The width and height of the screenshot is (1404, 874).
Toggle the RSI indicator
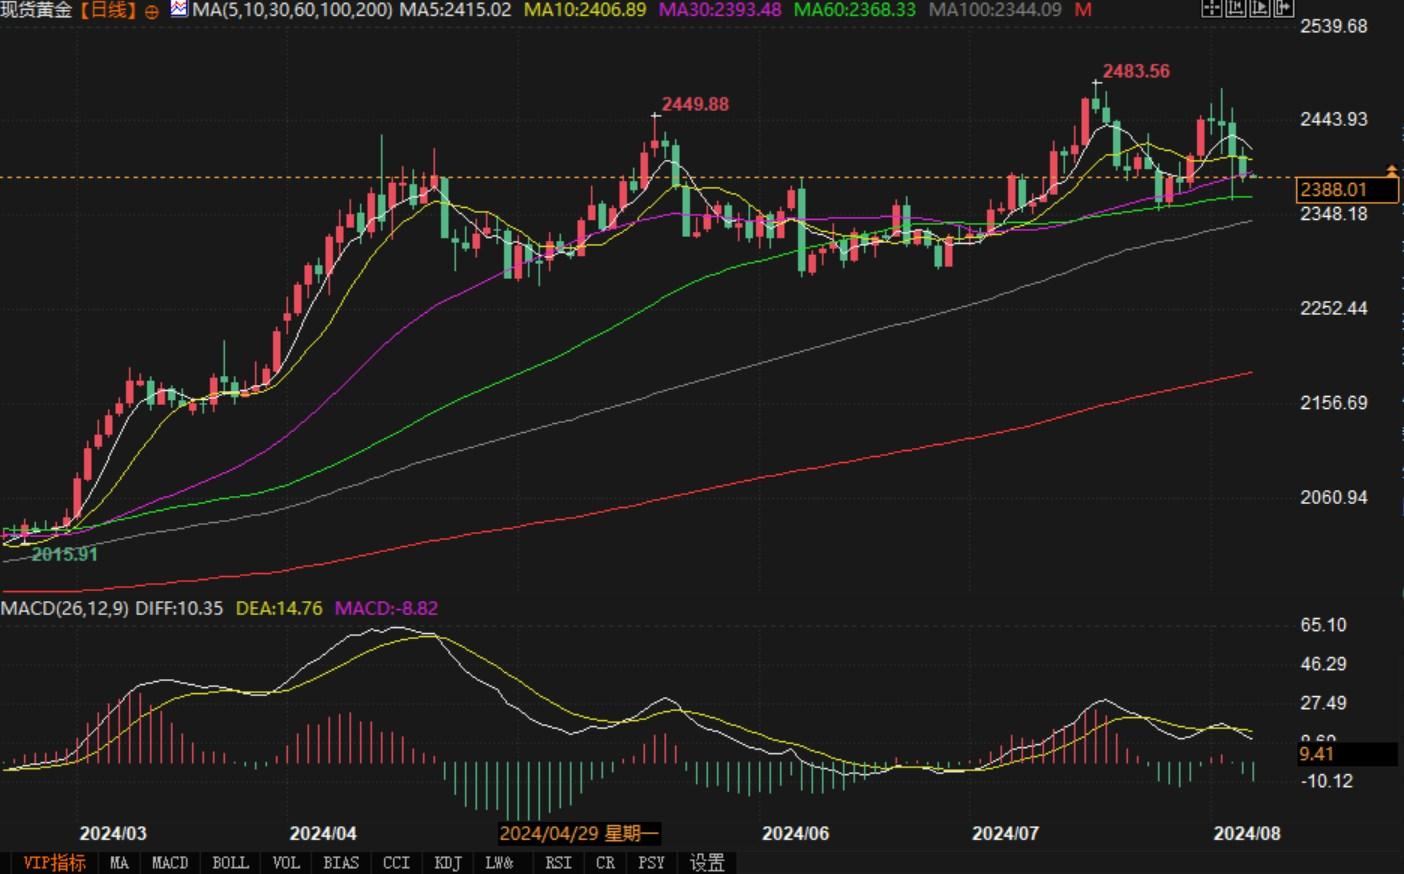[x=558, y=862]
